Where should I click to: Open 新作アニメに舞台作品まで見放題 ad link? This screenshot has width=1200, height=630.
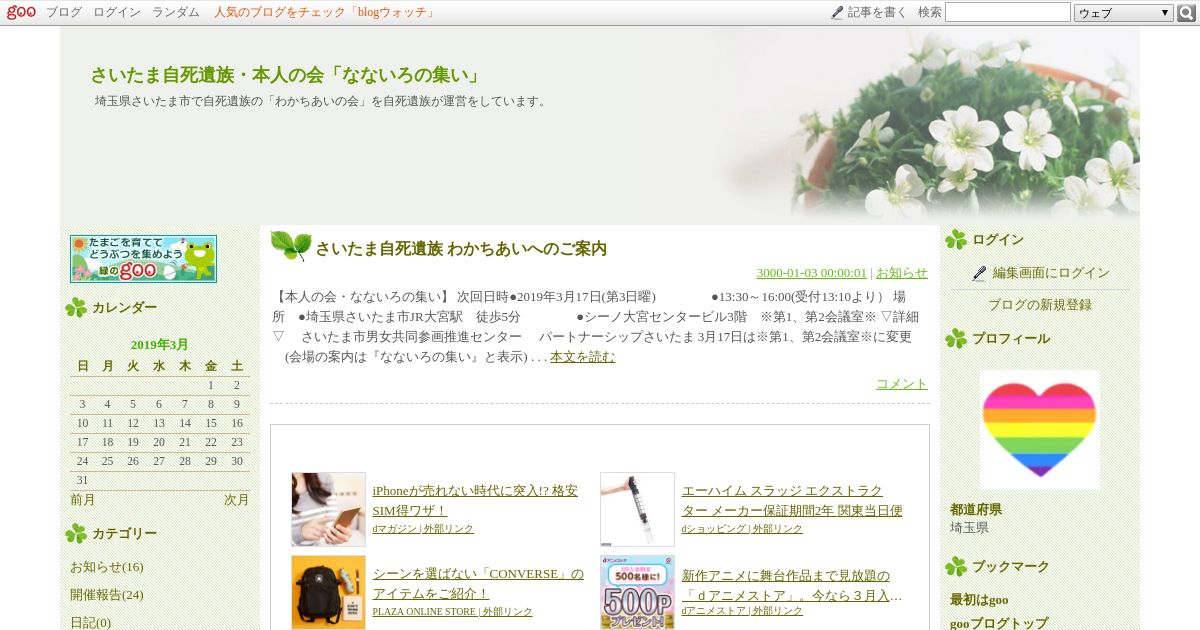[x=792, y=585]
